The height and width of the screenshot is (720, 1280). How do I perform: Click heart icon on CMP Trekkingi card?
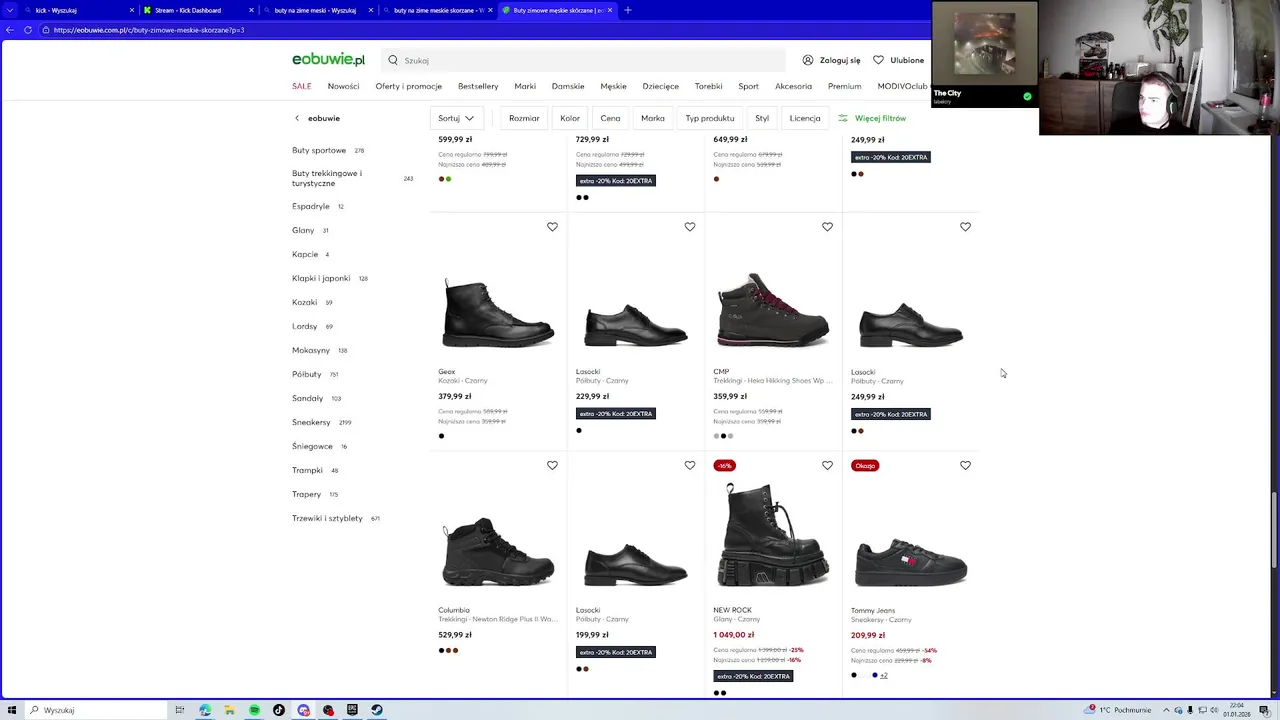[827, 227]
